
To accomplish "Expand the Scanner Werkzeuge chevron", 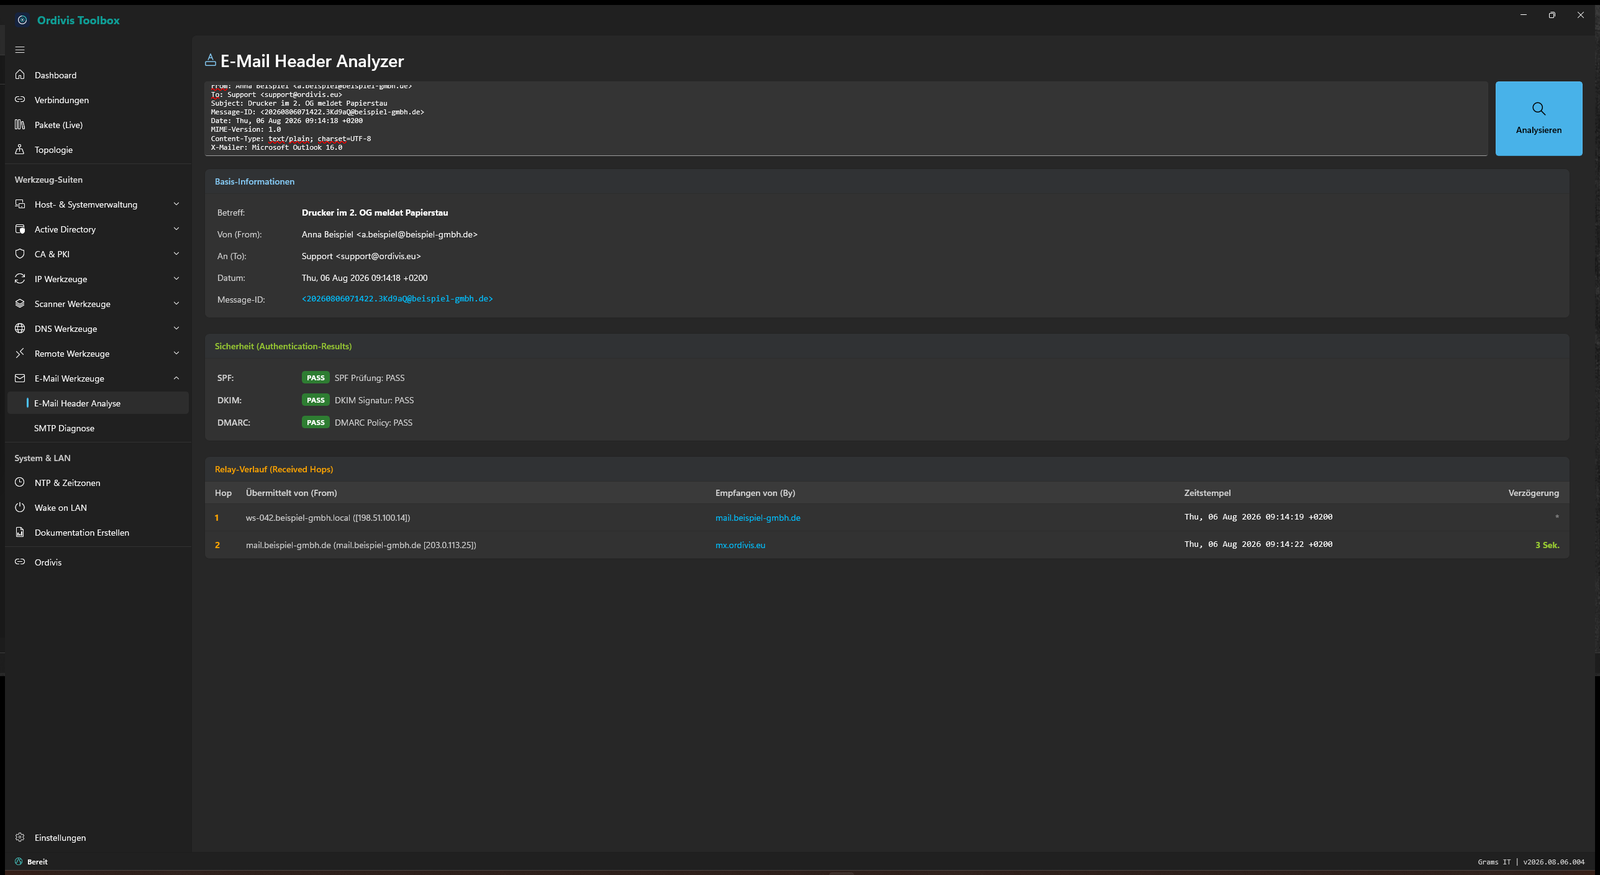I will click(176, 304).
